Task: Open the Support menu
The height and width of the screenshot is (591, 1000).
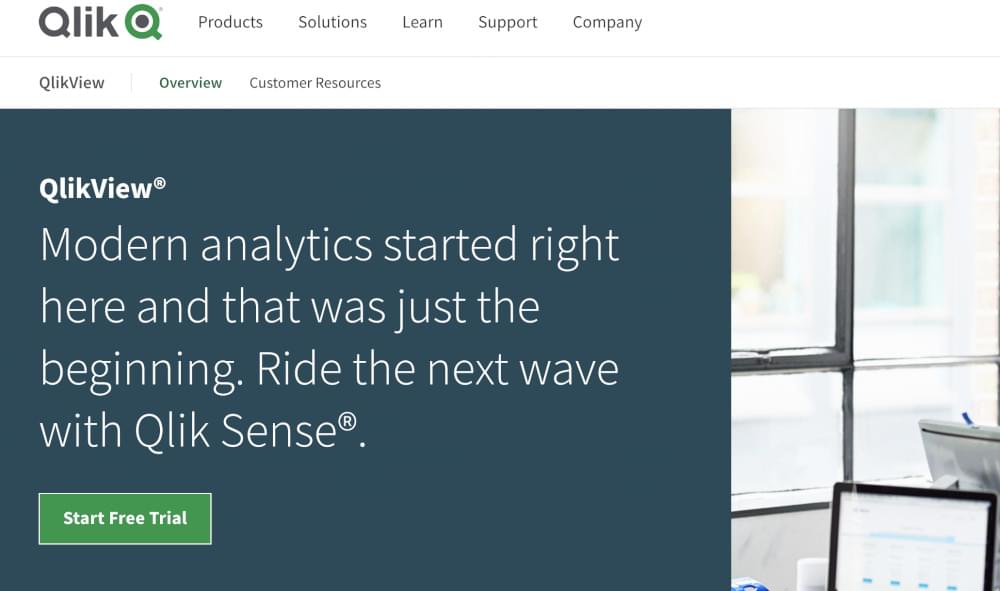Action: tap(507, 22)
